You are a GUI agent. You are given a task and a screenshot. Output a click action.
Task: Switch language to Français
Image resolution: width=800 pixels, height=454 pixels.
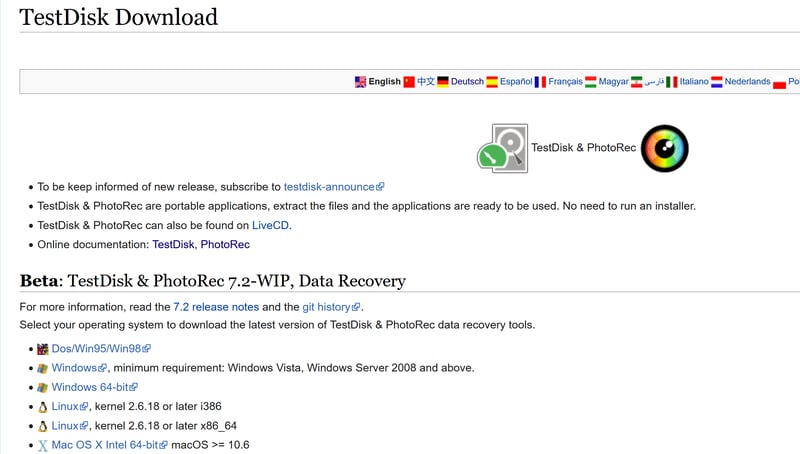[565, 81]
